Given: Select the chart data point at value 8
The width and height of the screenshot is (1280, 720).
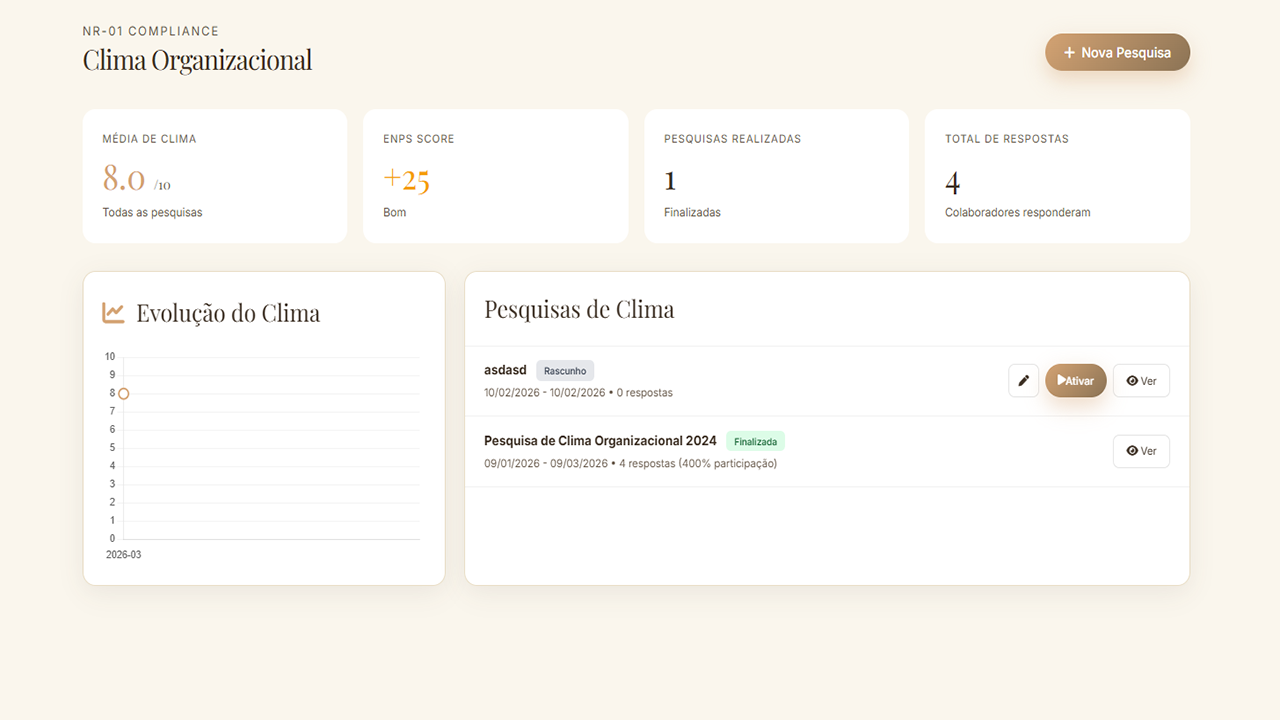Looking at the screenshot, I should (123, 394).
